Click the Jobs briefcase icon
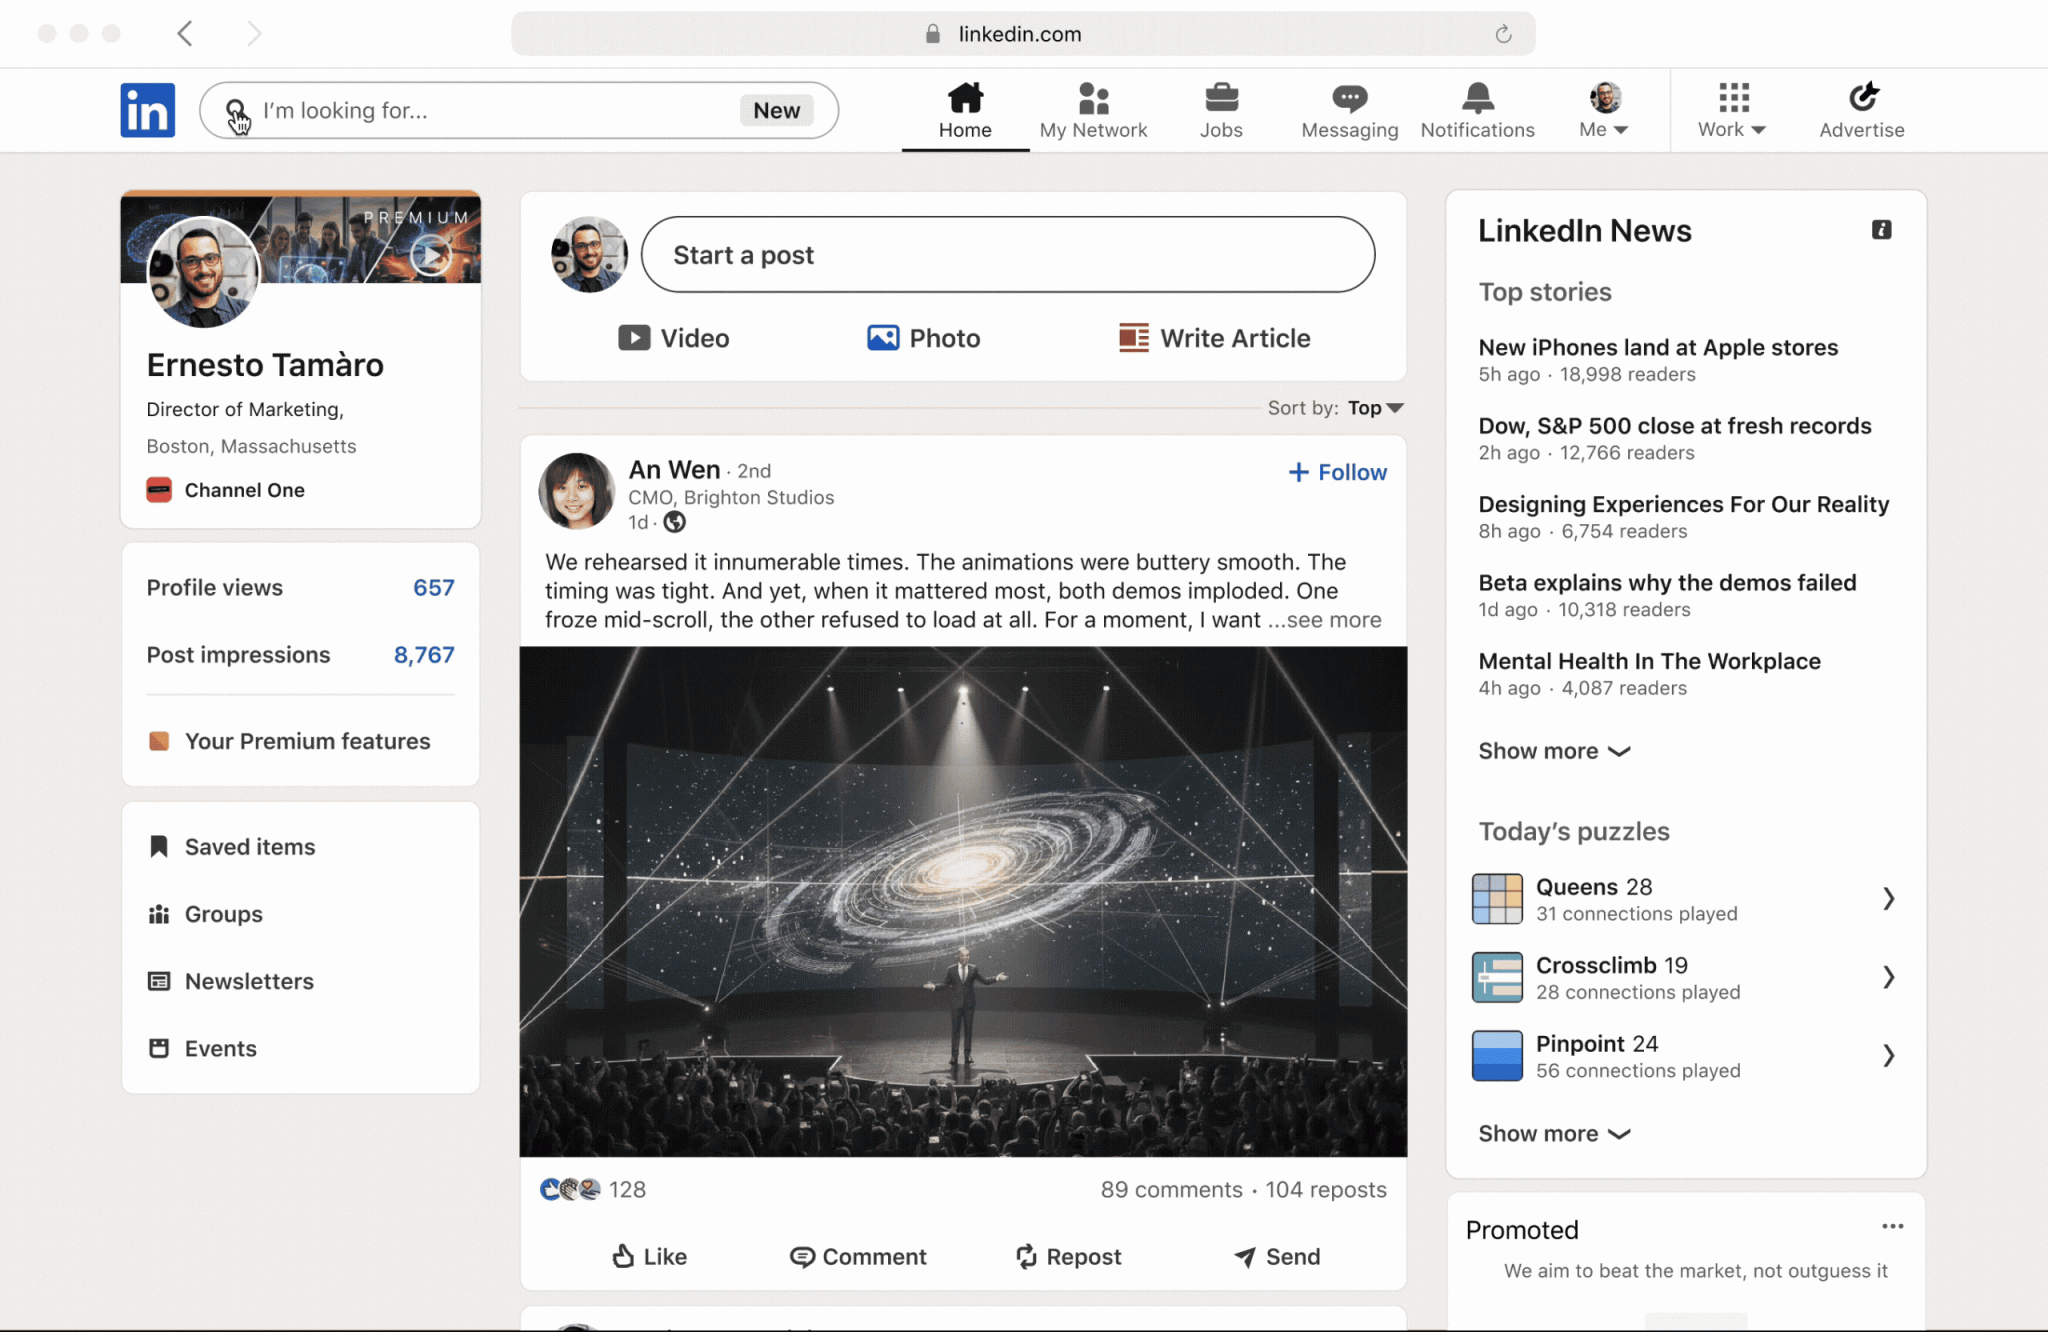Screen dimensions: 2048x1332 (x=1221, y=99)
